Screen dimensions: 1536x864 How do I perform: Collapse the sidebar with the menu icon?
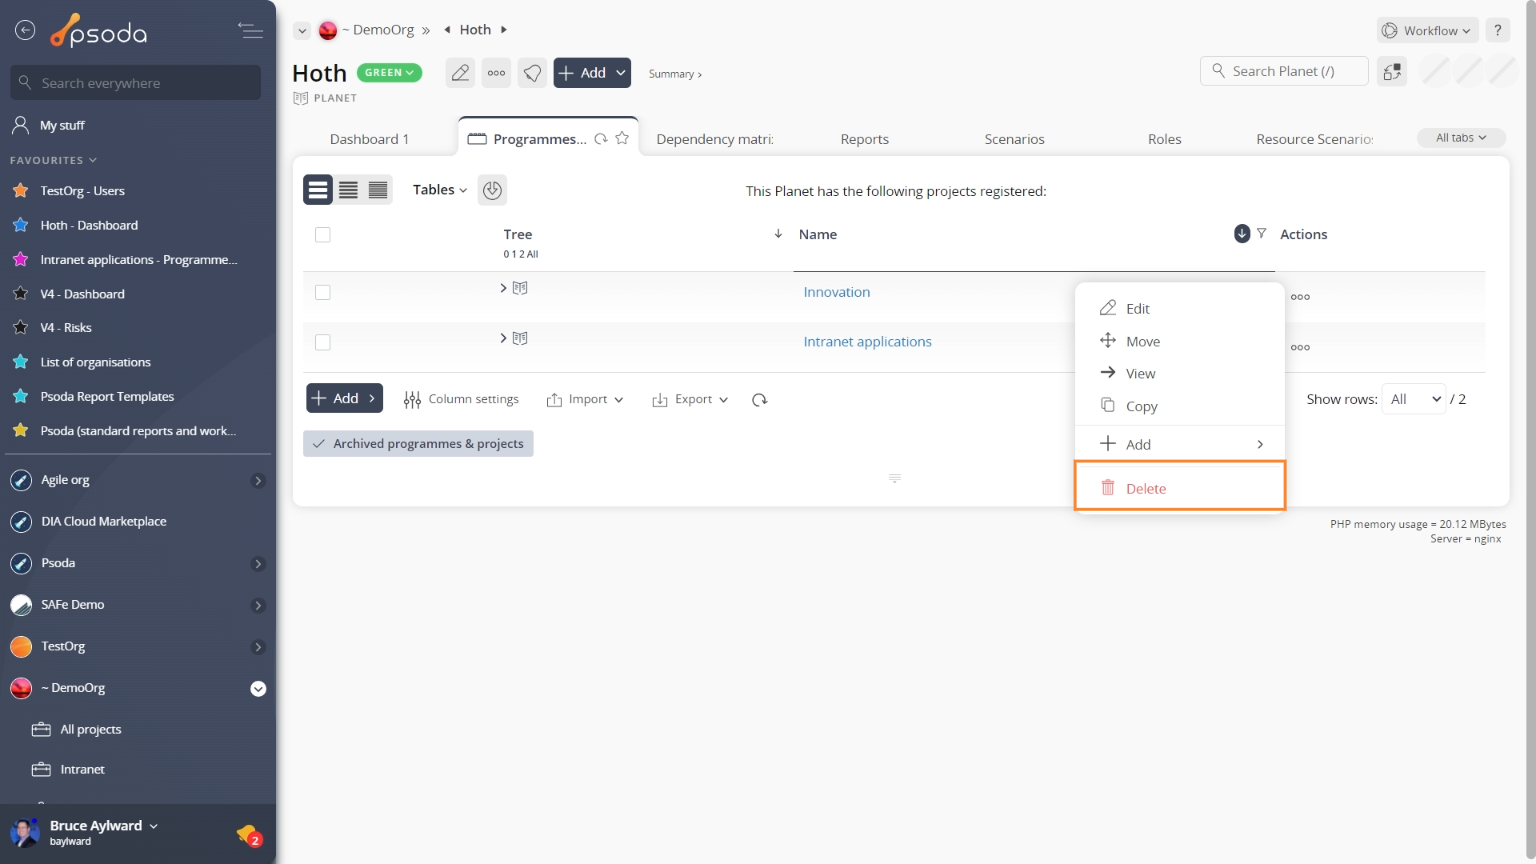coord(250,31)
